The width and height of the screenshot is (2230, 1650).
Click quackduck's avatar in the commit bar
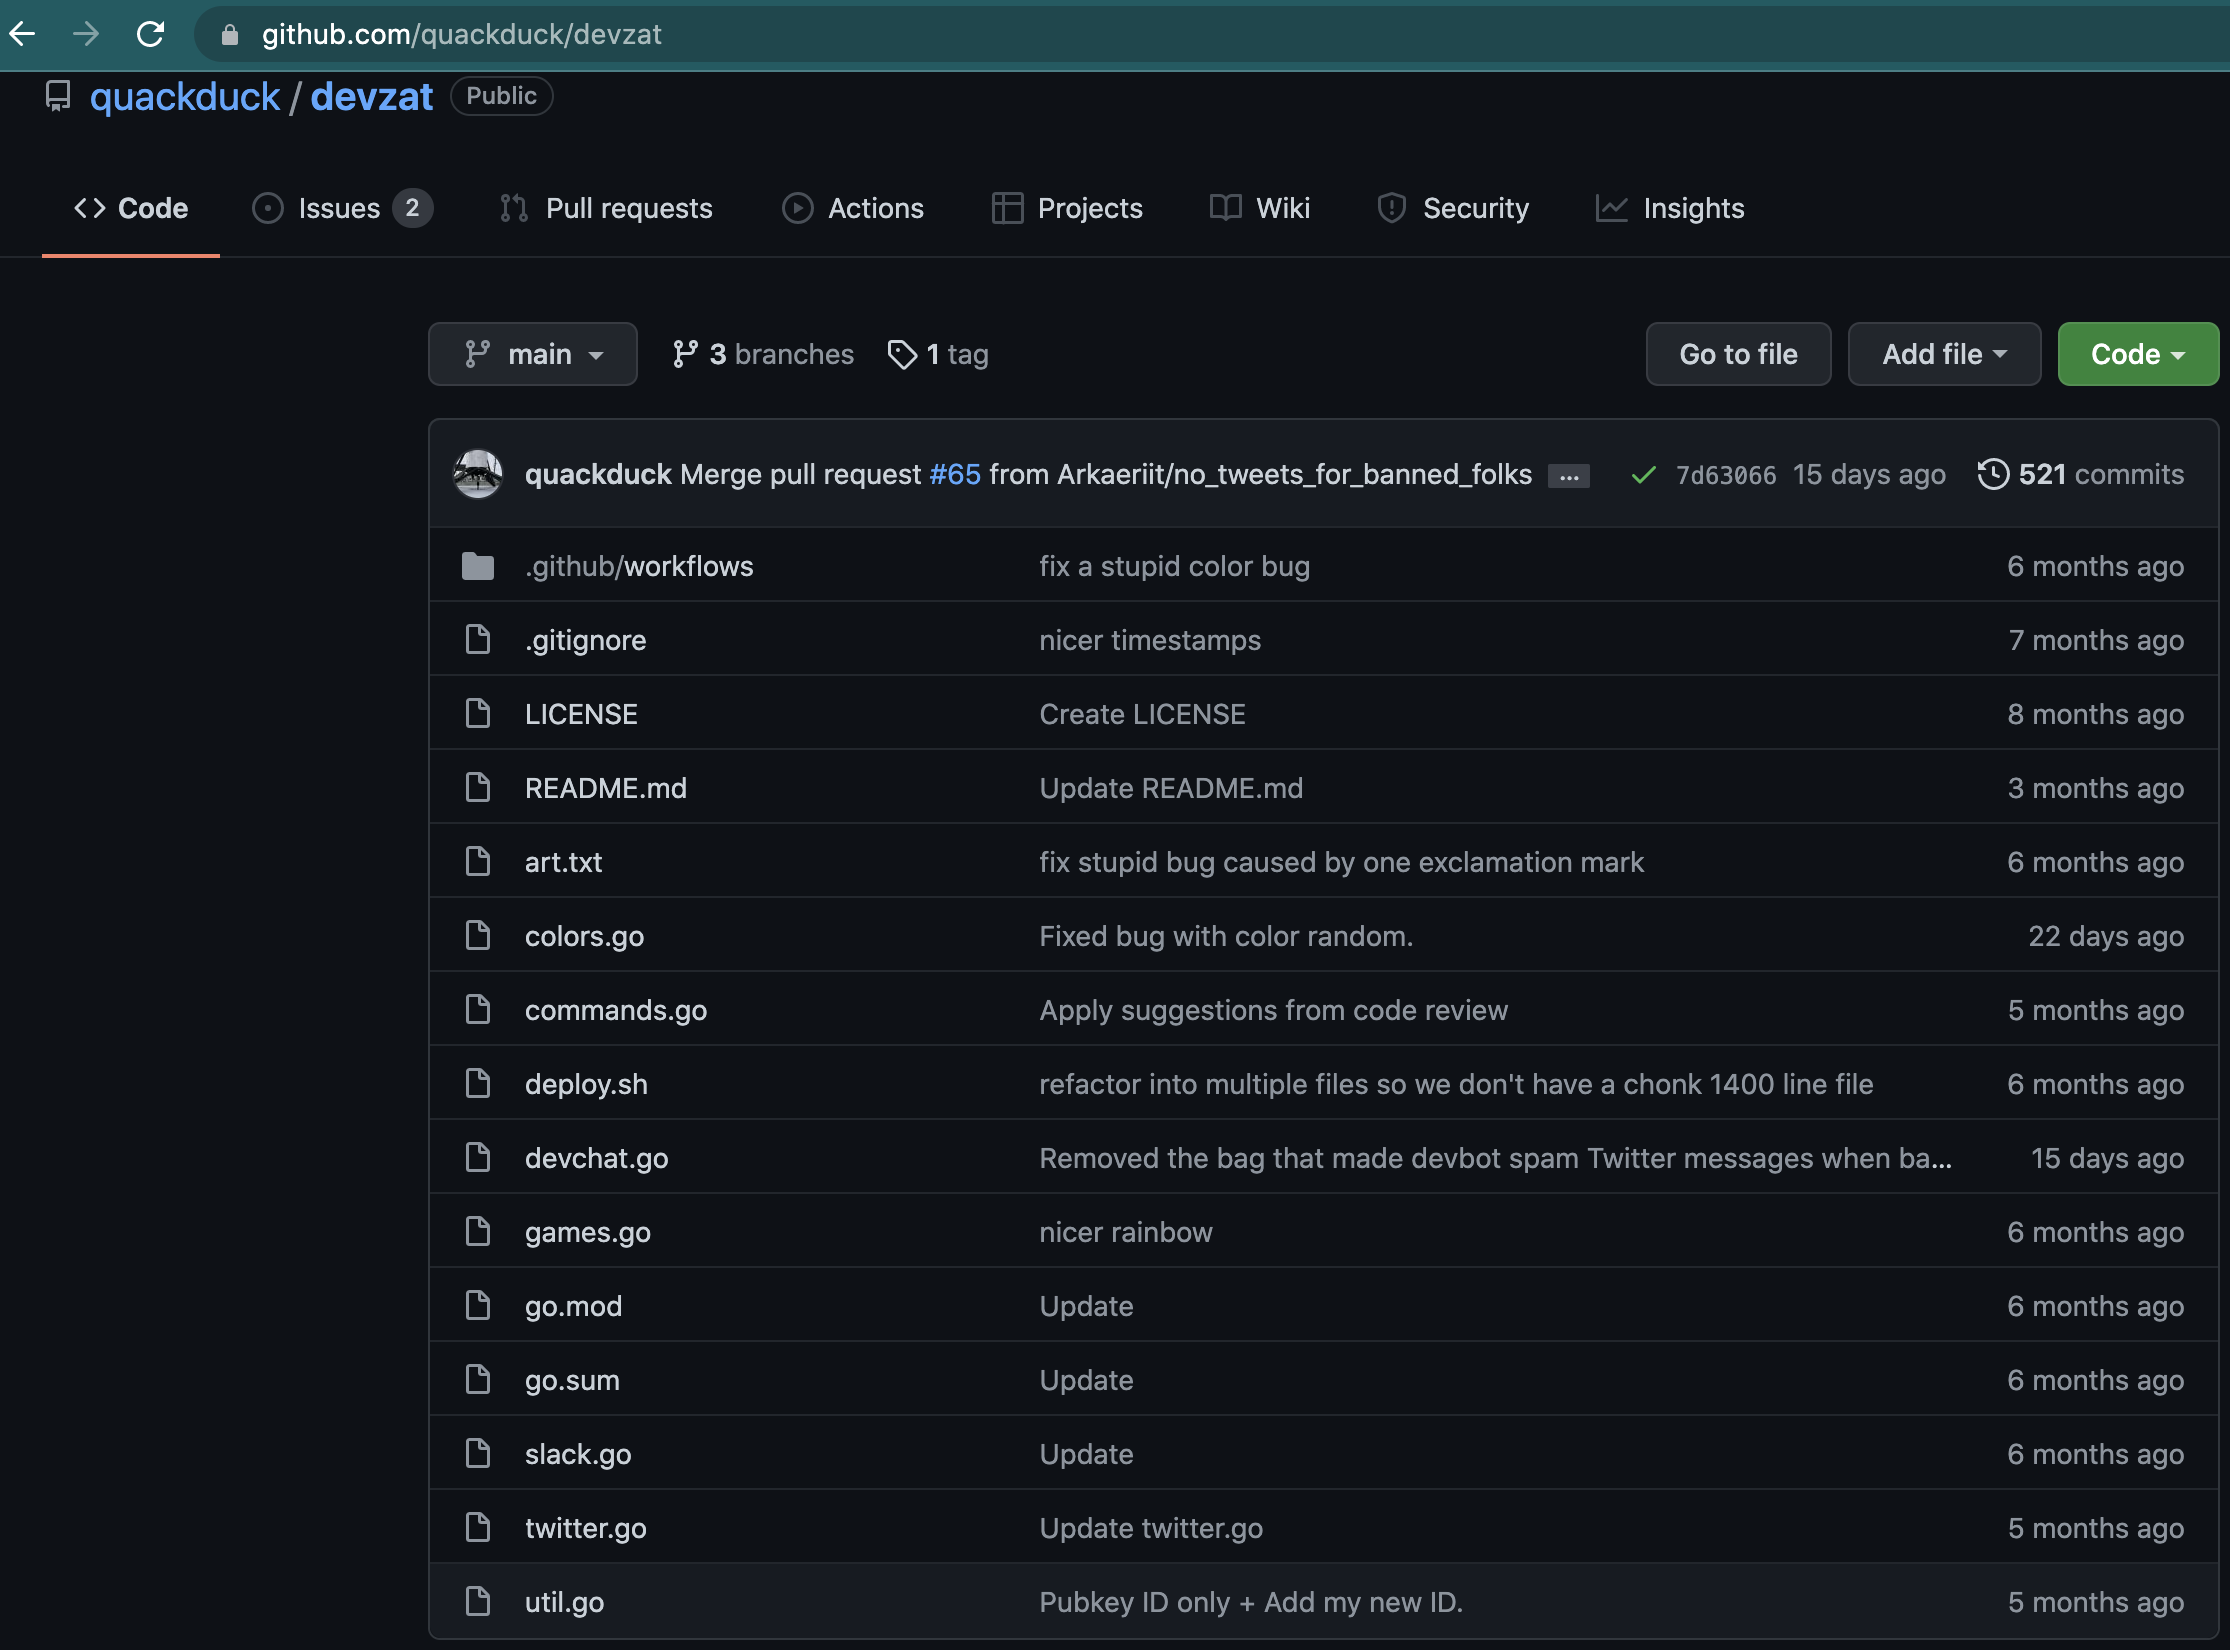(478, 474)
